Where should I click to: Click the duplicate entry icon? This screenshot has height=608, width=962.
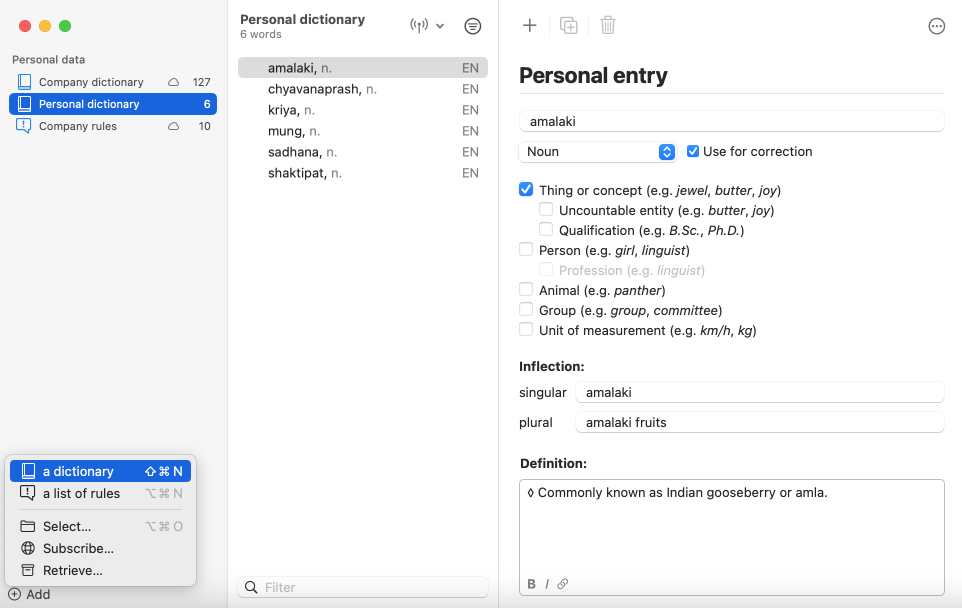568,26
